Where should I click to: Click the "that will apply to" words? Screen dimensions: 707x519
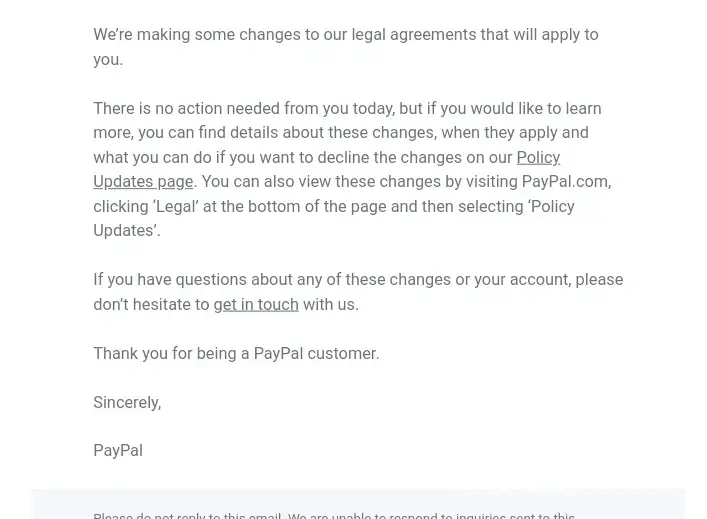[x=539, y=35]
